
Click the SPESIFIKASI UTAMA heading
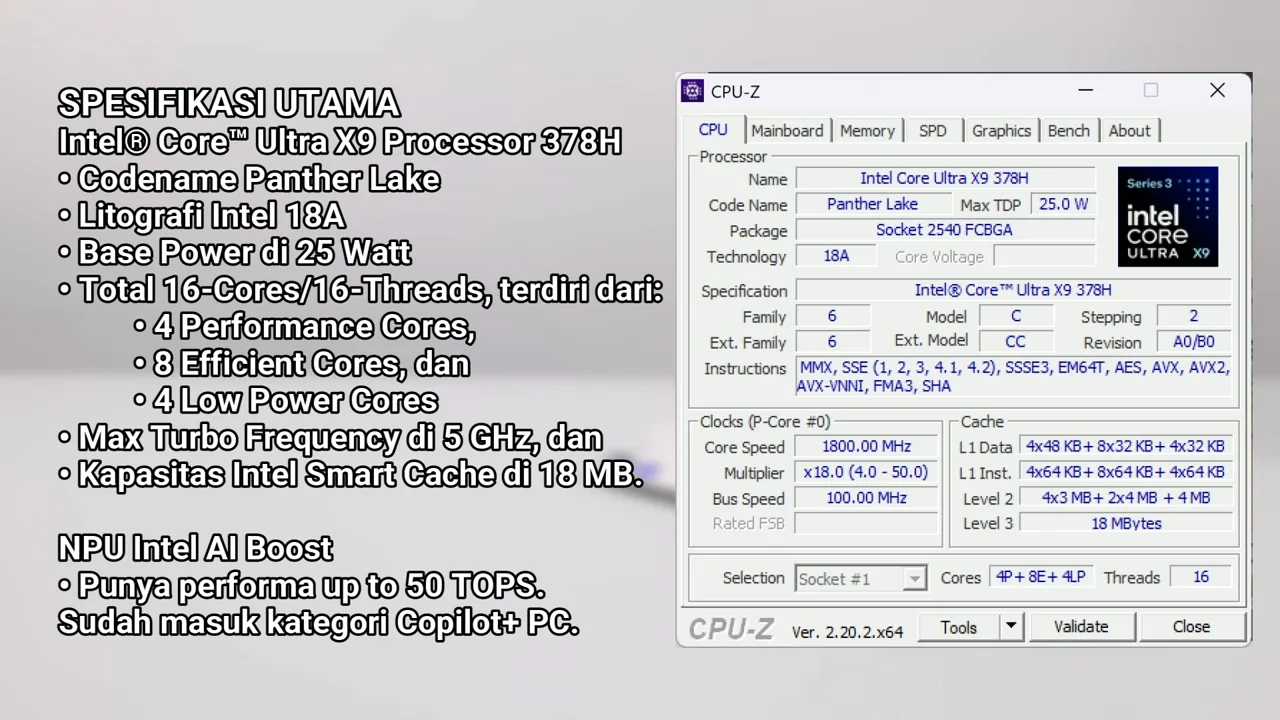coord(229,103)
